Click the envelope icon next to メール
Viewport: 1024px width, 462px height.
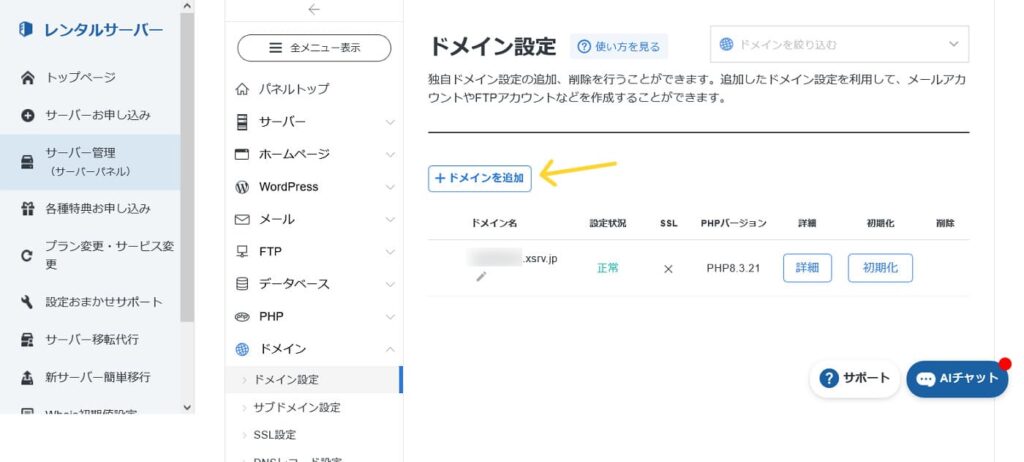[x=242, y=220]
